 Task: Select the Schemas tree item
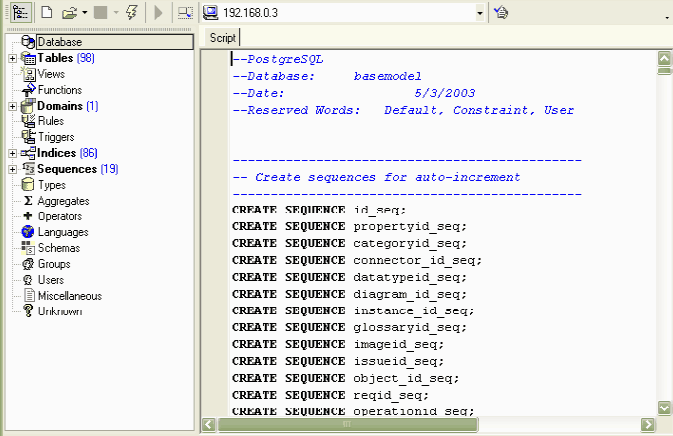point(59,248)
